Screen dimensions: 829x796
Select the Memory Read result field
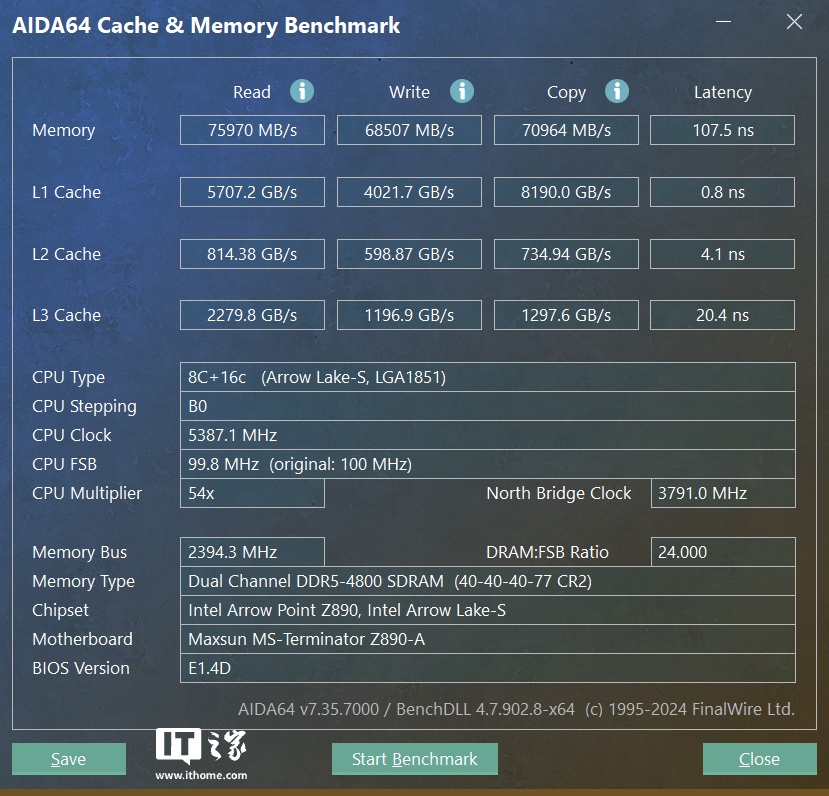tap(252, 130)
